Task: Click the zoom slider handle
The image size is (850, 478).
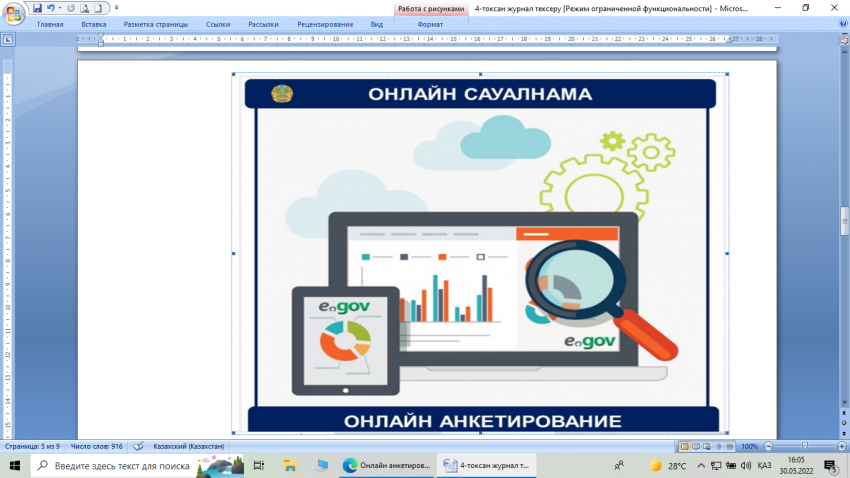Action: 806,446
